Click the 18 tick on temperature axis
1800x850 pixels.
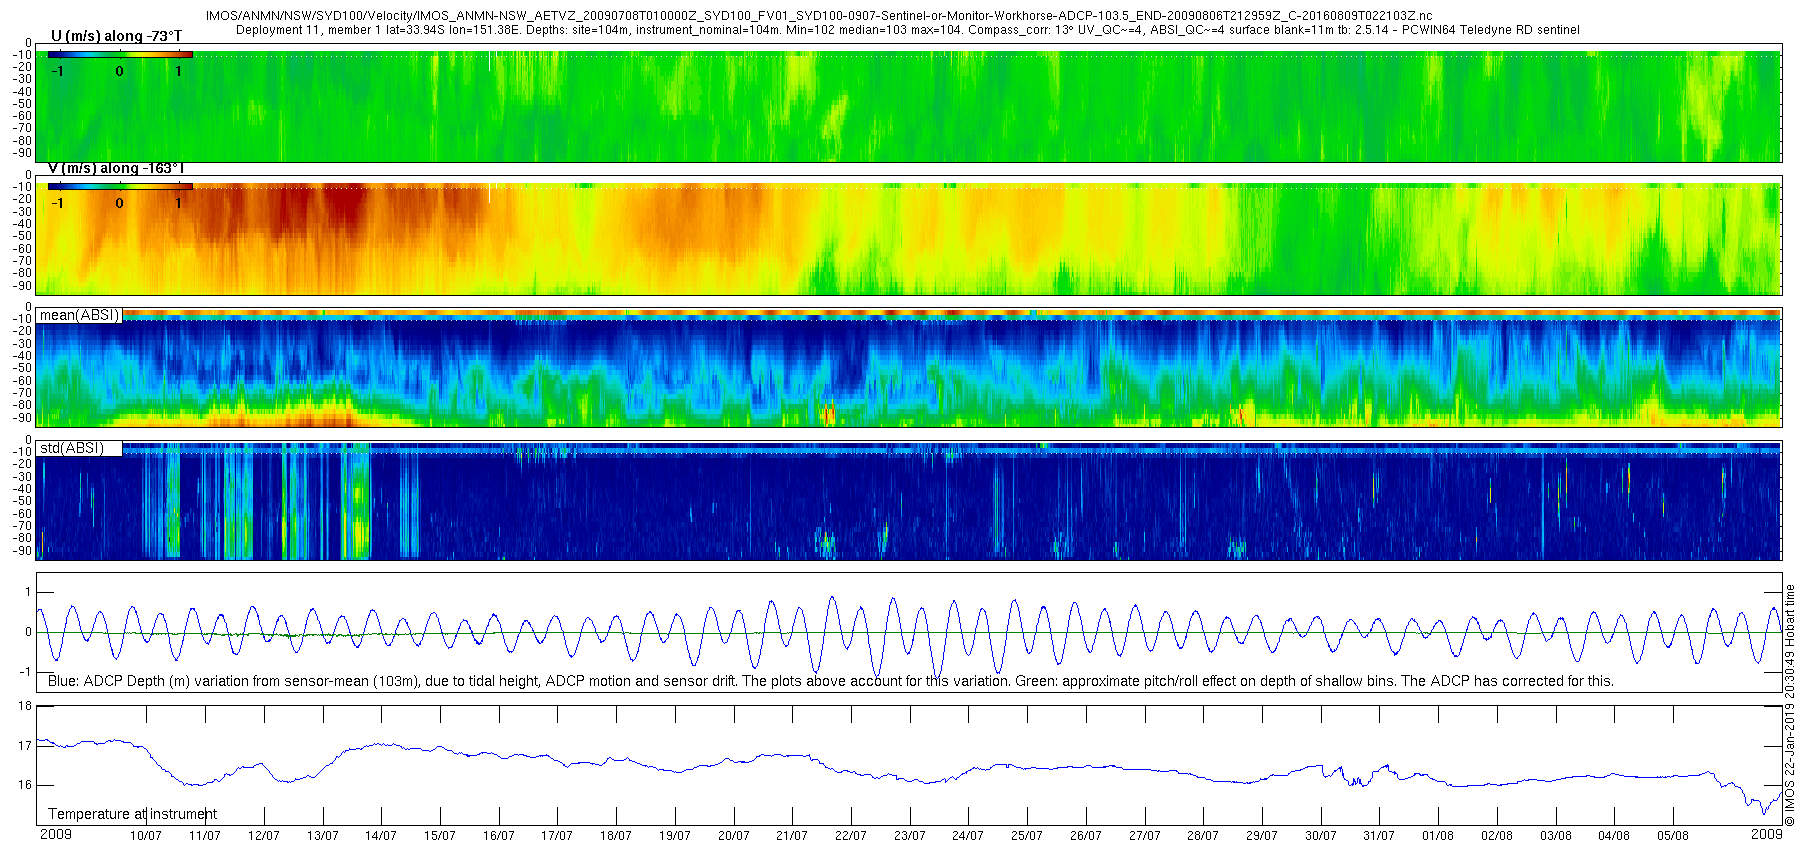pos(25,706)
